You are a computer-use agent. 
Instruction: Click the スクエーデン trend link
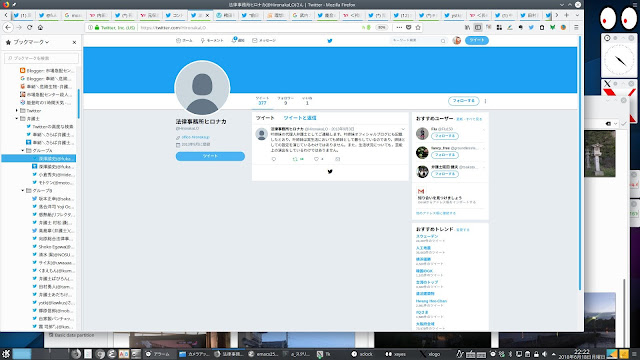pyautogui.click(x=427, y=236)
